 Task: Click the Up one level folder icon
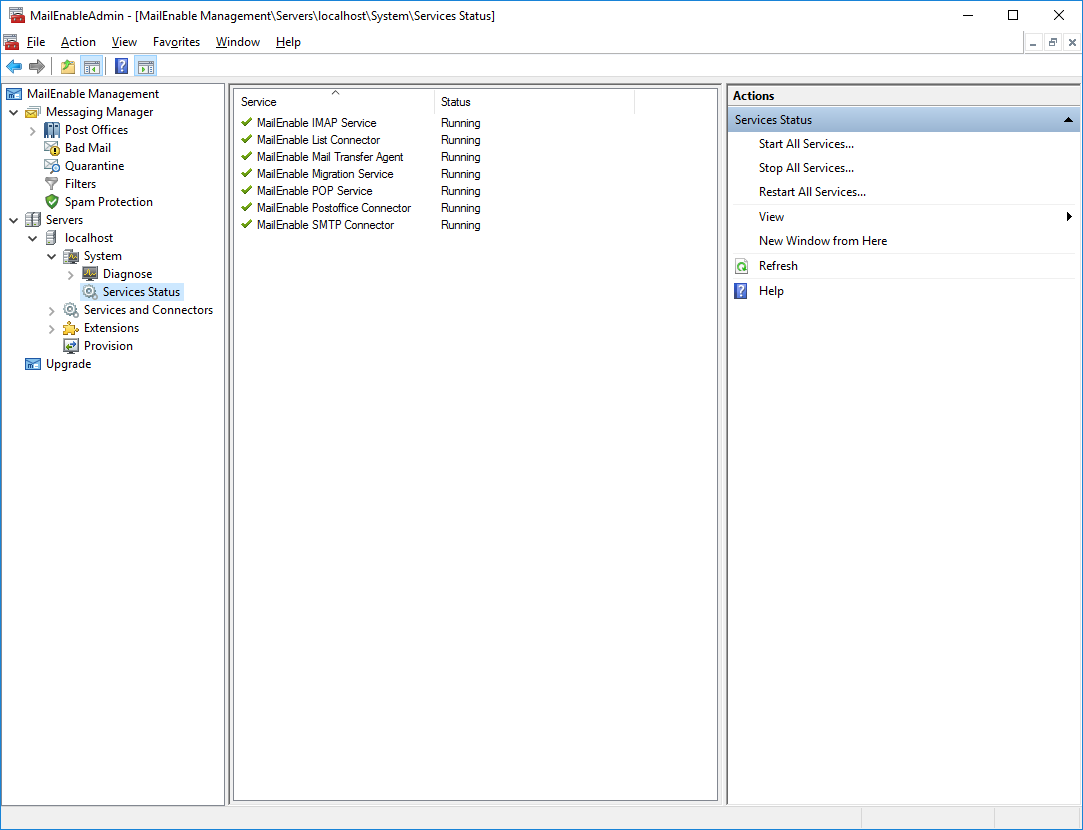[66, 66]
